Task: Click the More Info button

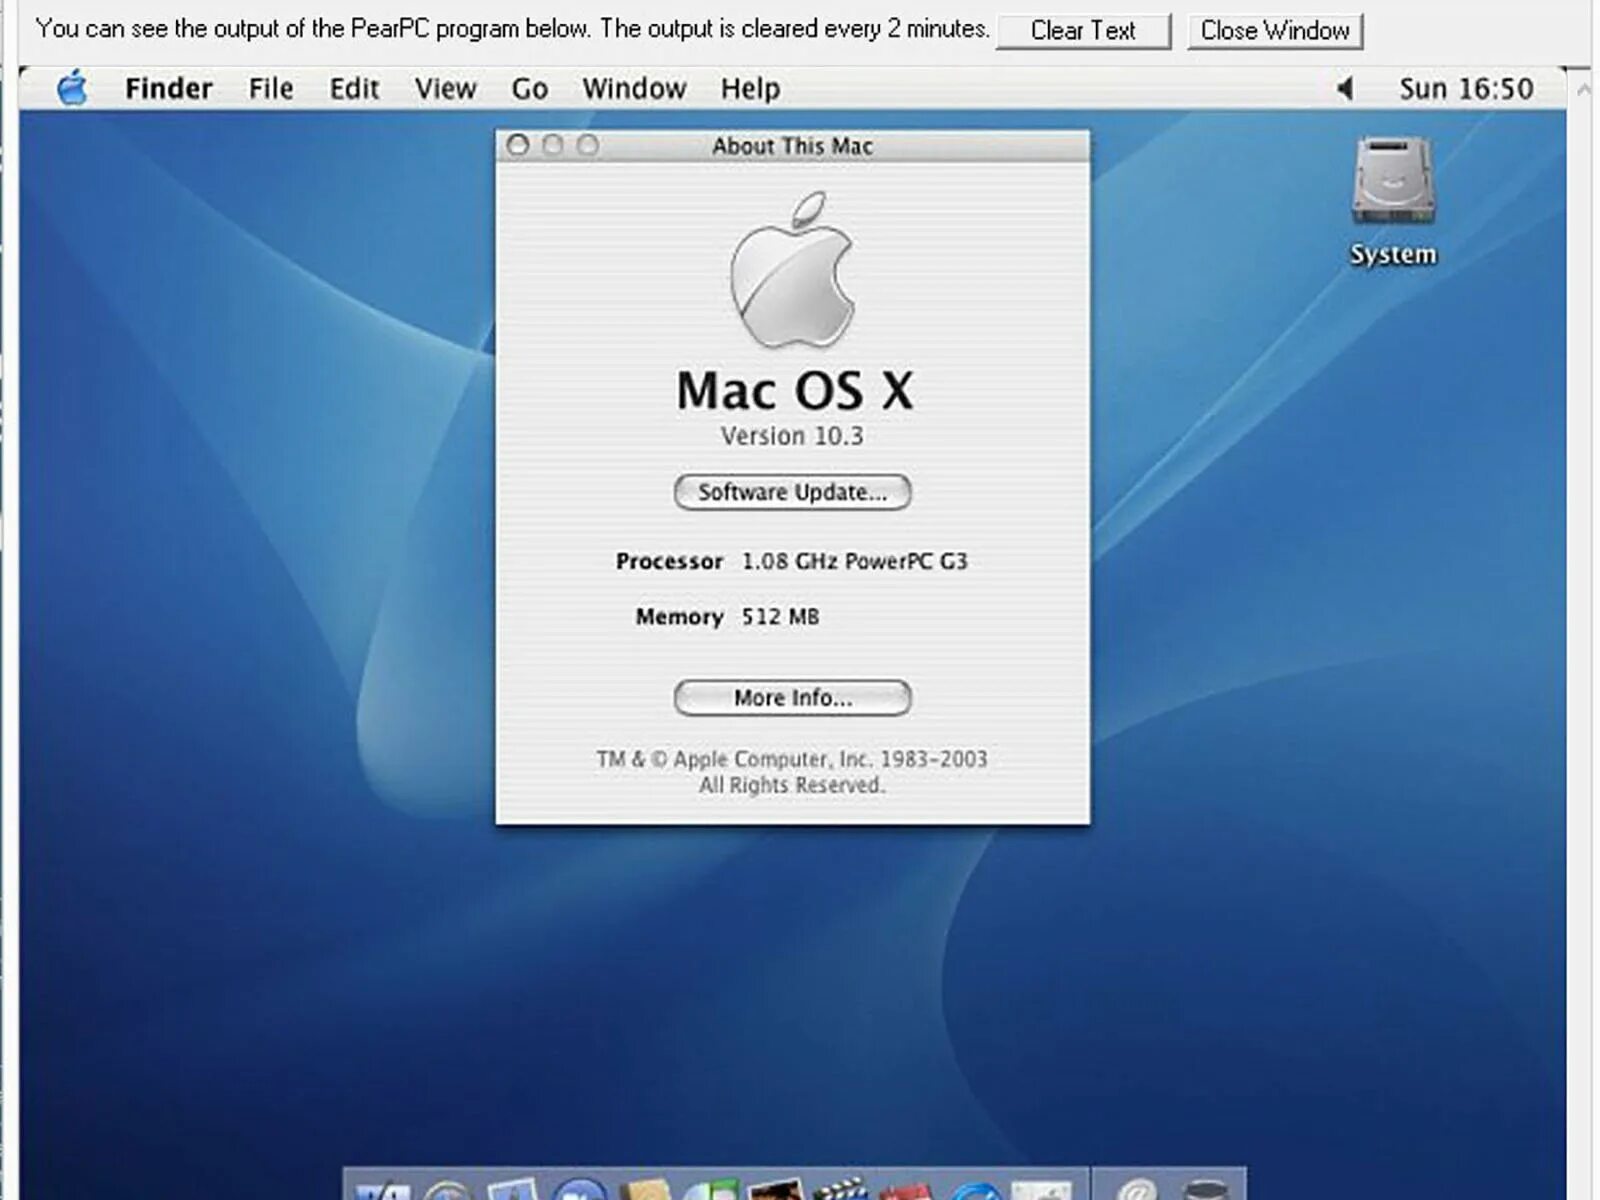Action: pos(792,698)
